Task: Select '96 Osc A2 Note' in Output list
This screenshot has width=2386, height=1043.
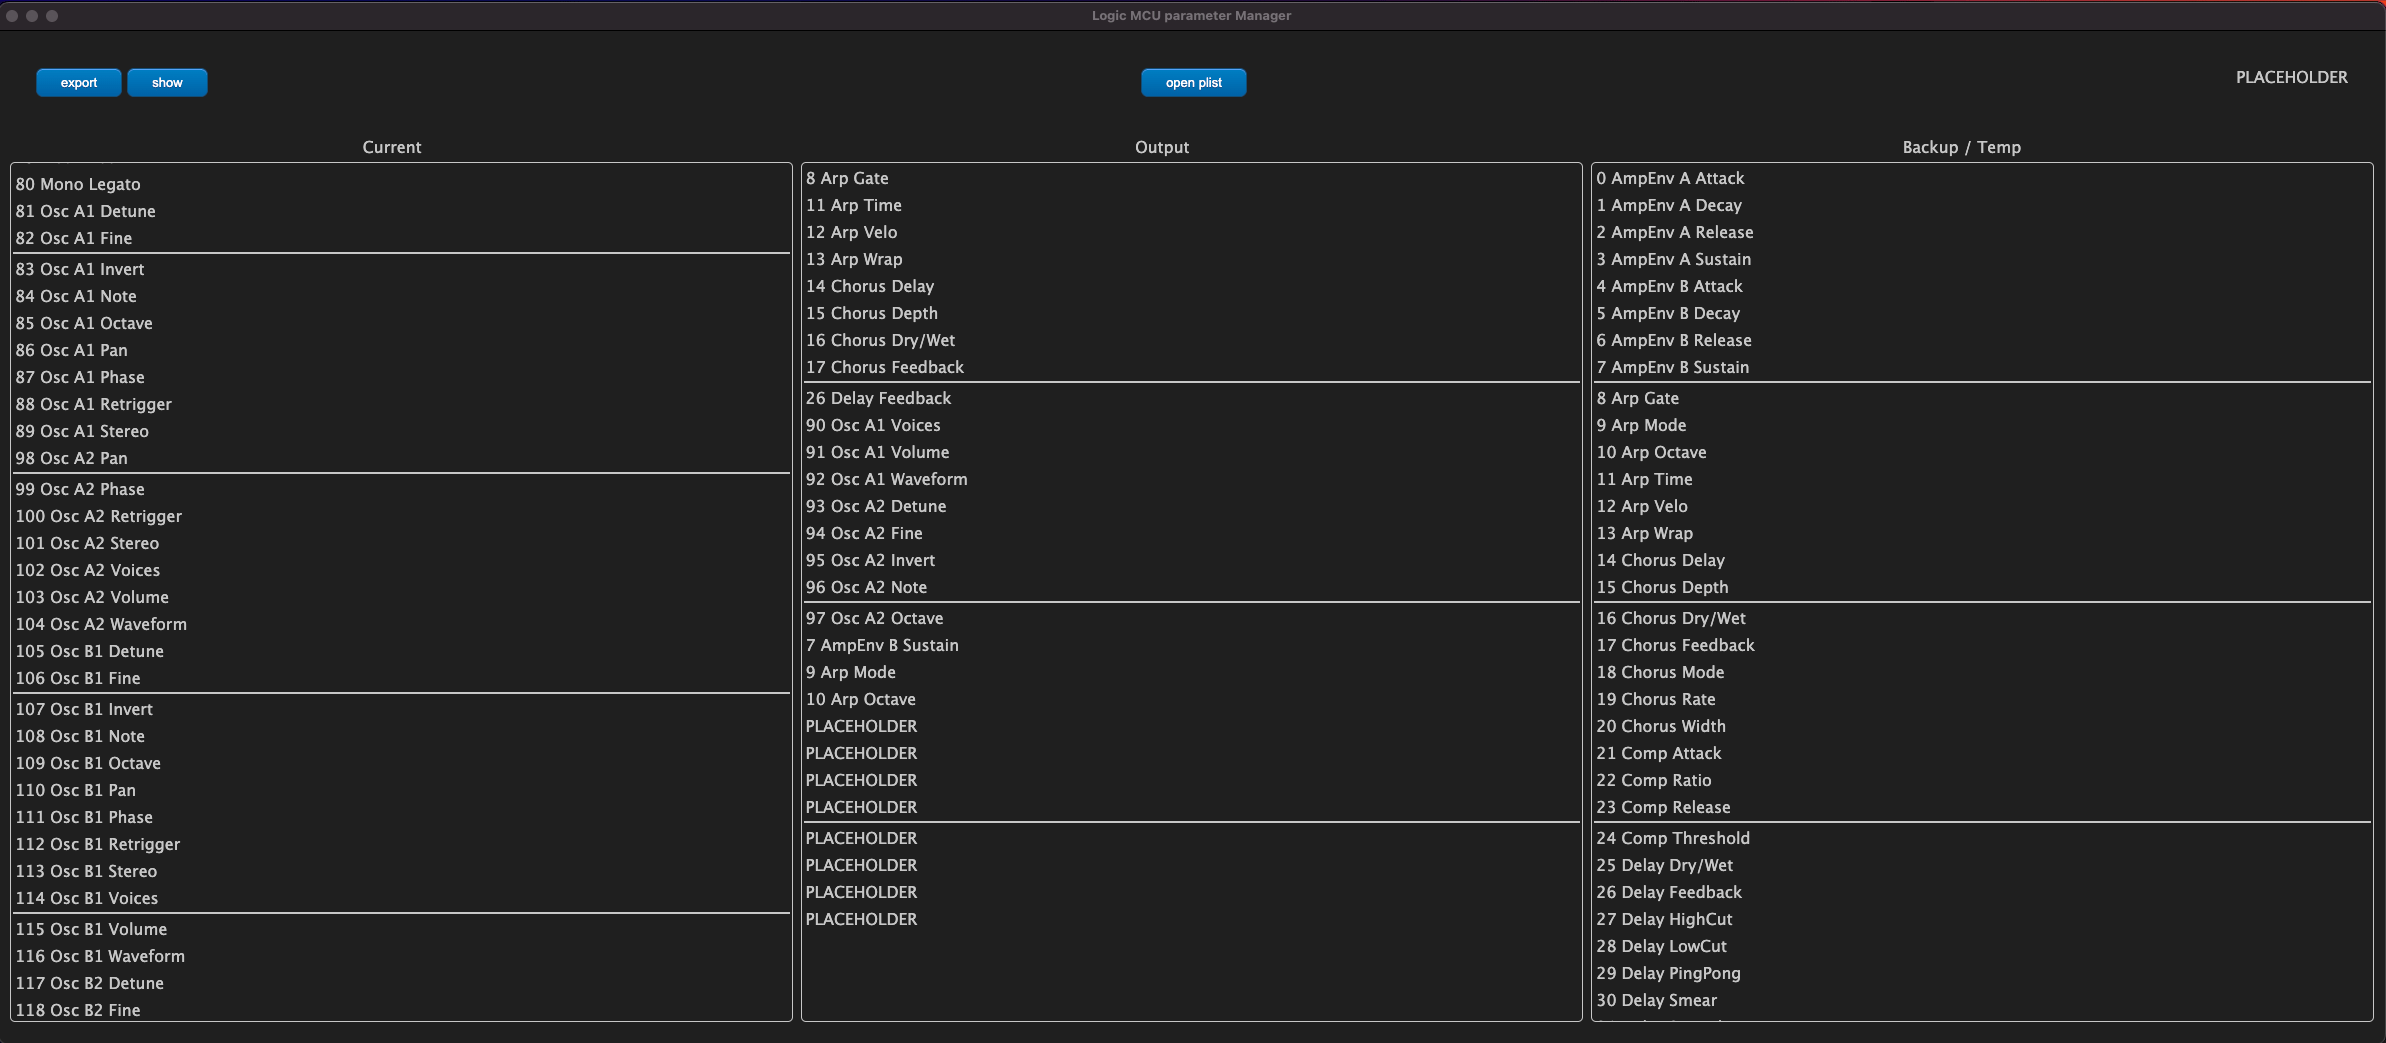Action: coord(1191,587)
